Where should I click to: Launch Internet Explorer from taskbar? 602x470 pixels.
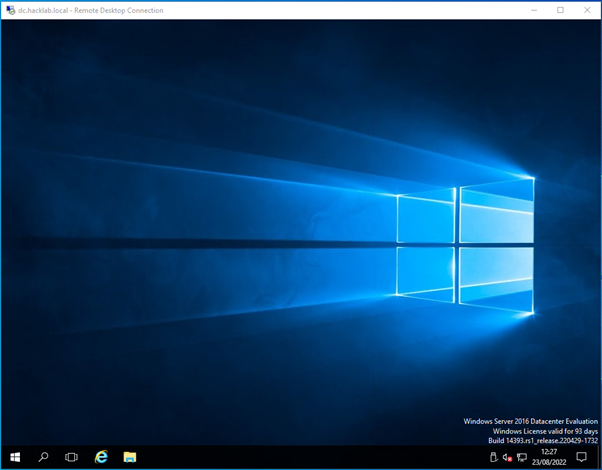point(101,457)
